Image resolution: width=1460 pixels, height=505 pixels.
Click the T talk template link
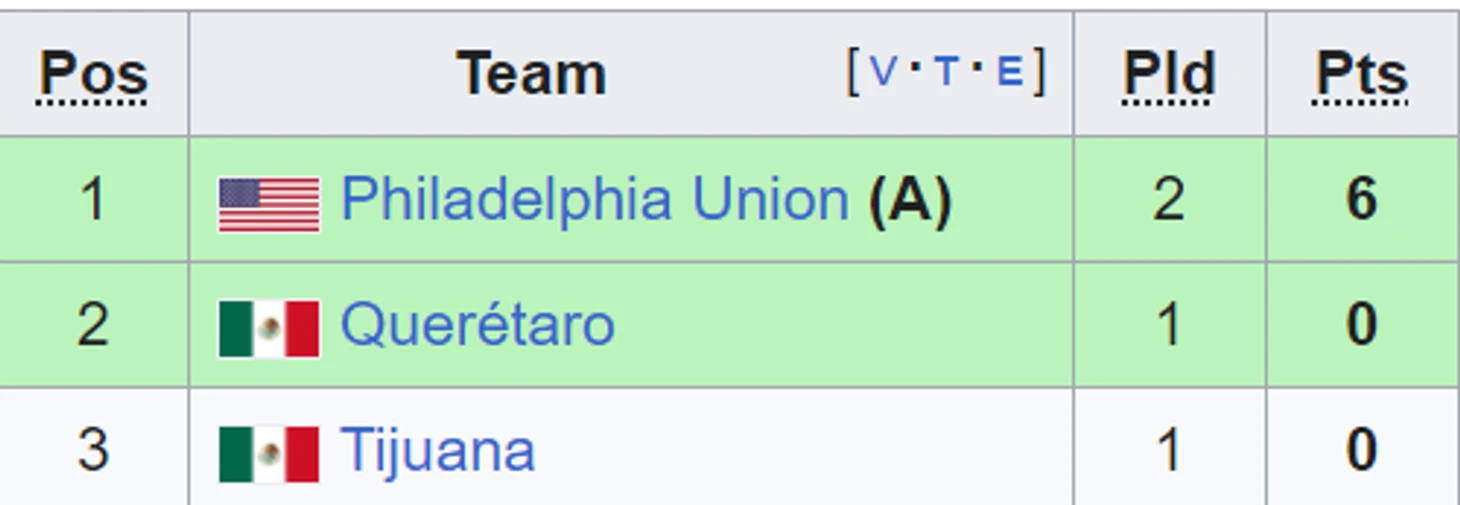pyautogui.click(x=947, y=72)
